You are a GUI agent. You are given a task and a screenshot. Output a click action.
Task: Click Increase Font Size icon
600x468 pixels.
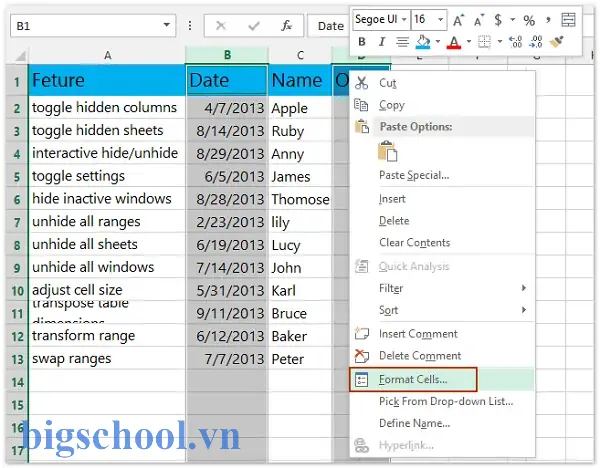click(458, 20)
